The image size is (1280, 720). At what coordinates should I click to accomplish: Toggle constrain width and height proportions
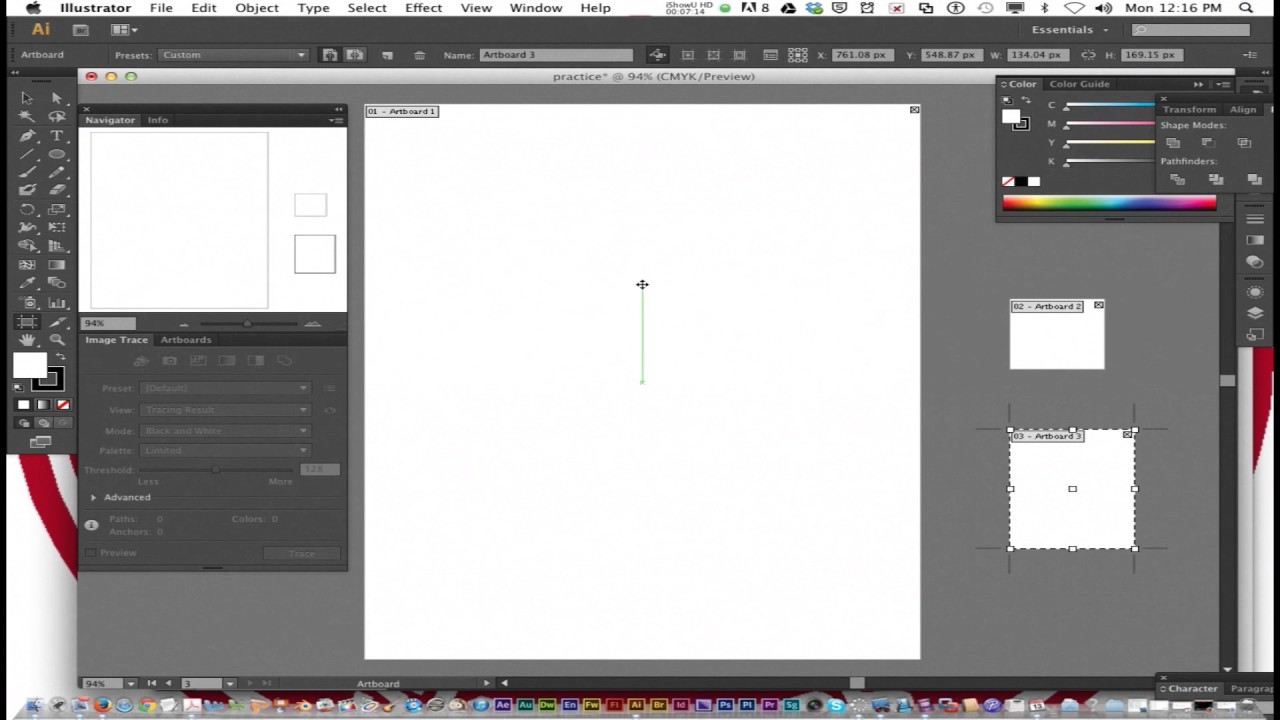tap(1088, 55)
